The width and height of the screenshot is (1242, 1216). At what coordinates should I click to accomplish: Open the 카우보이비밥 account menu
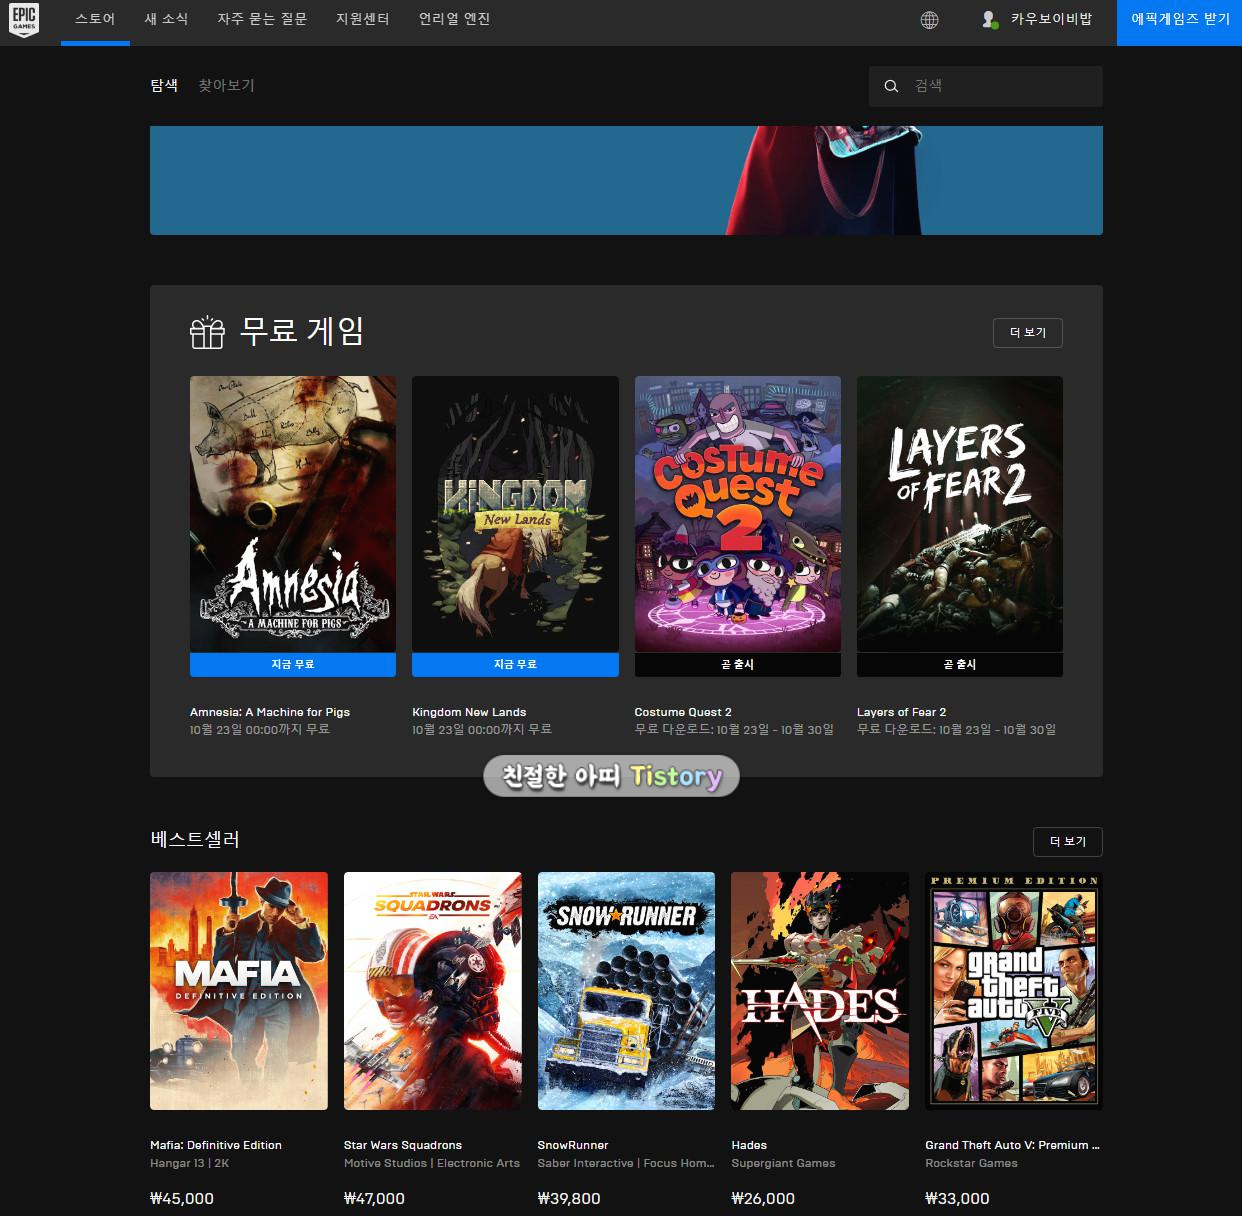[1036, 19]
